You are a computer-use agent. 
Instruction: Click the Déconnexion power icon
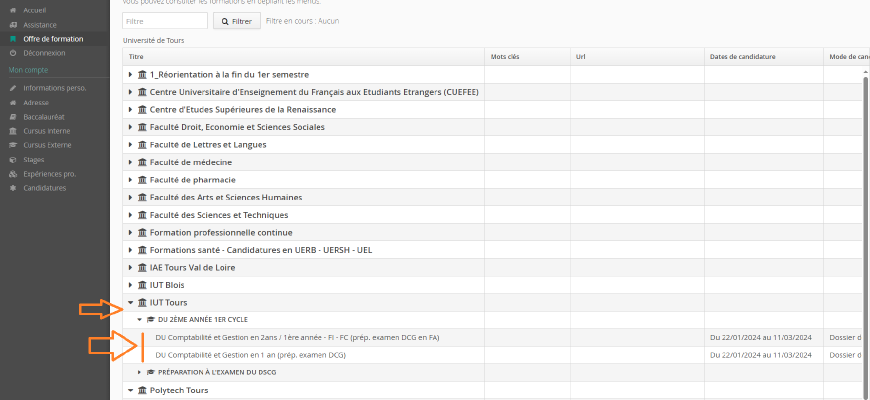[x=13, y=53]
